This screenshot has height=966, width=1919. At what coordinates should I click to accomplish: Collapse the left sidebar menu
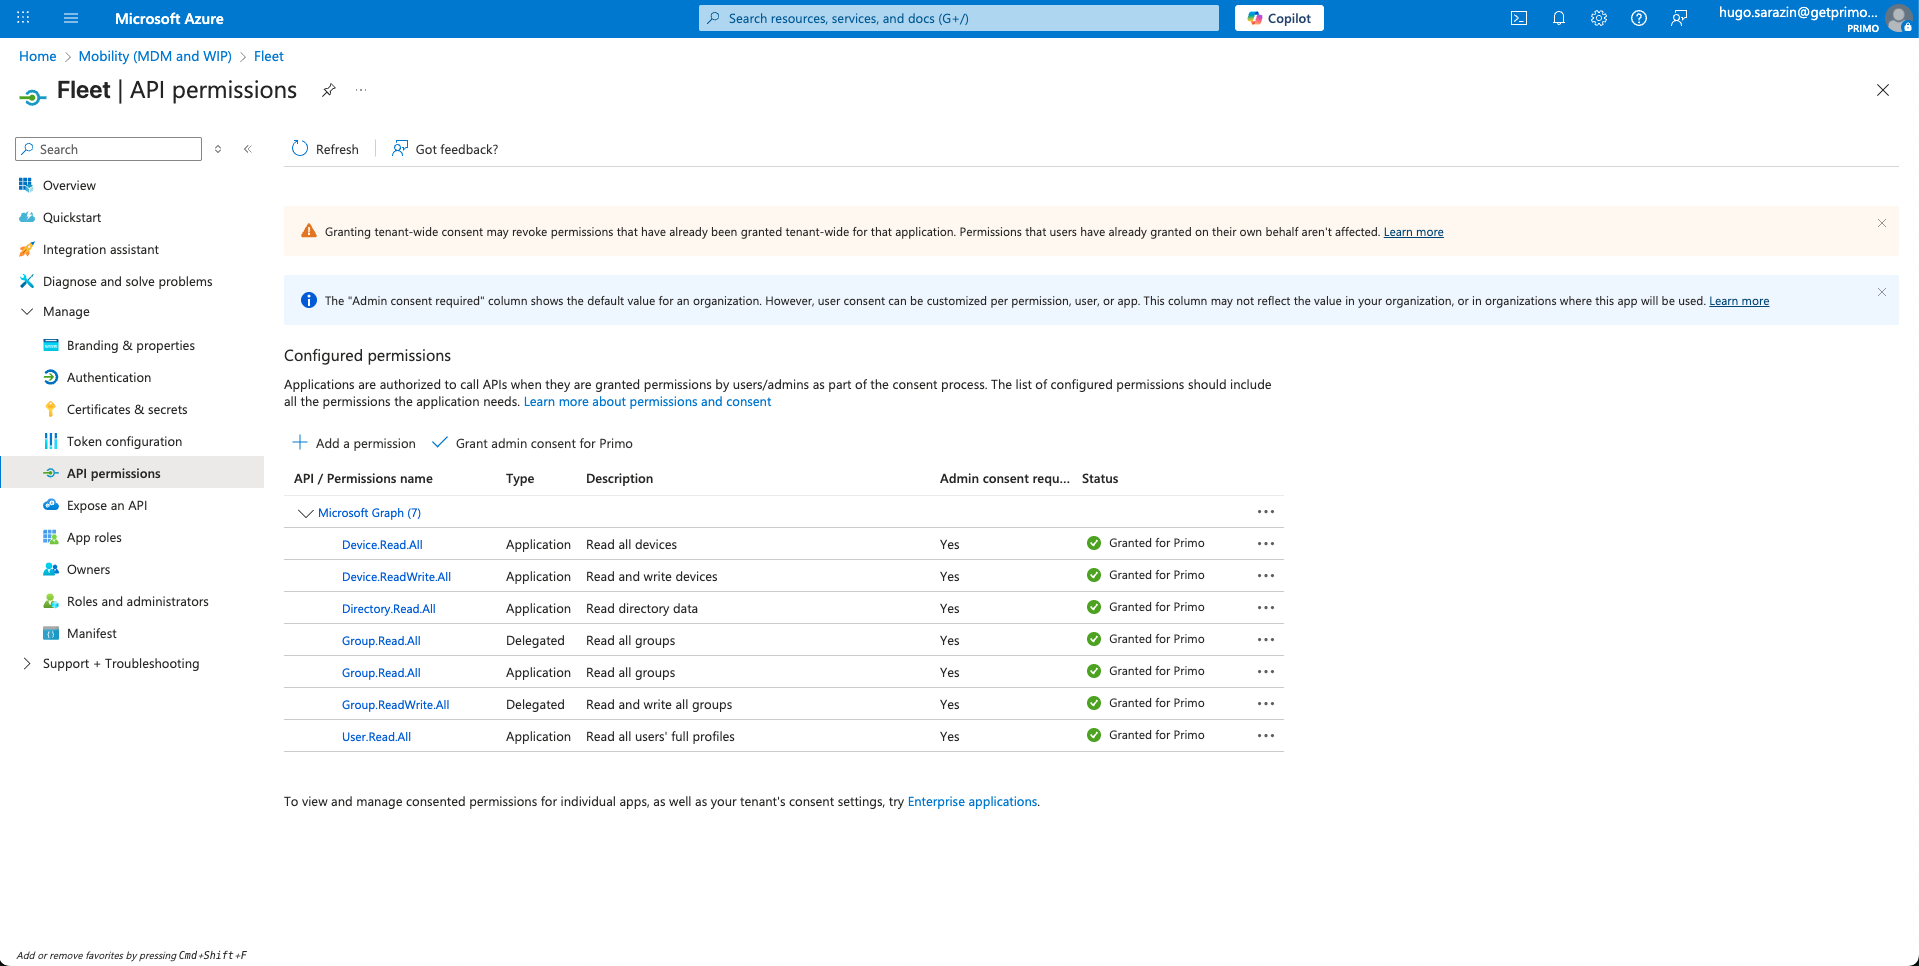coord(247,149)
